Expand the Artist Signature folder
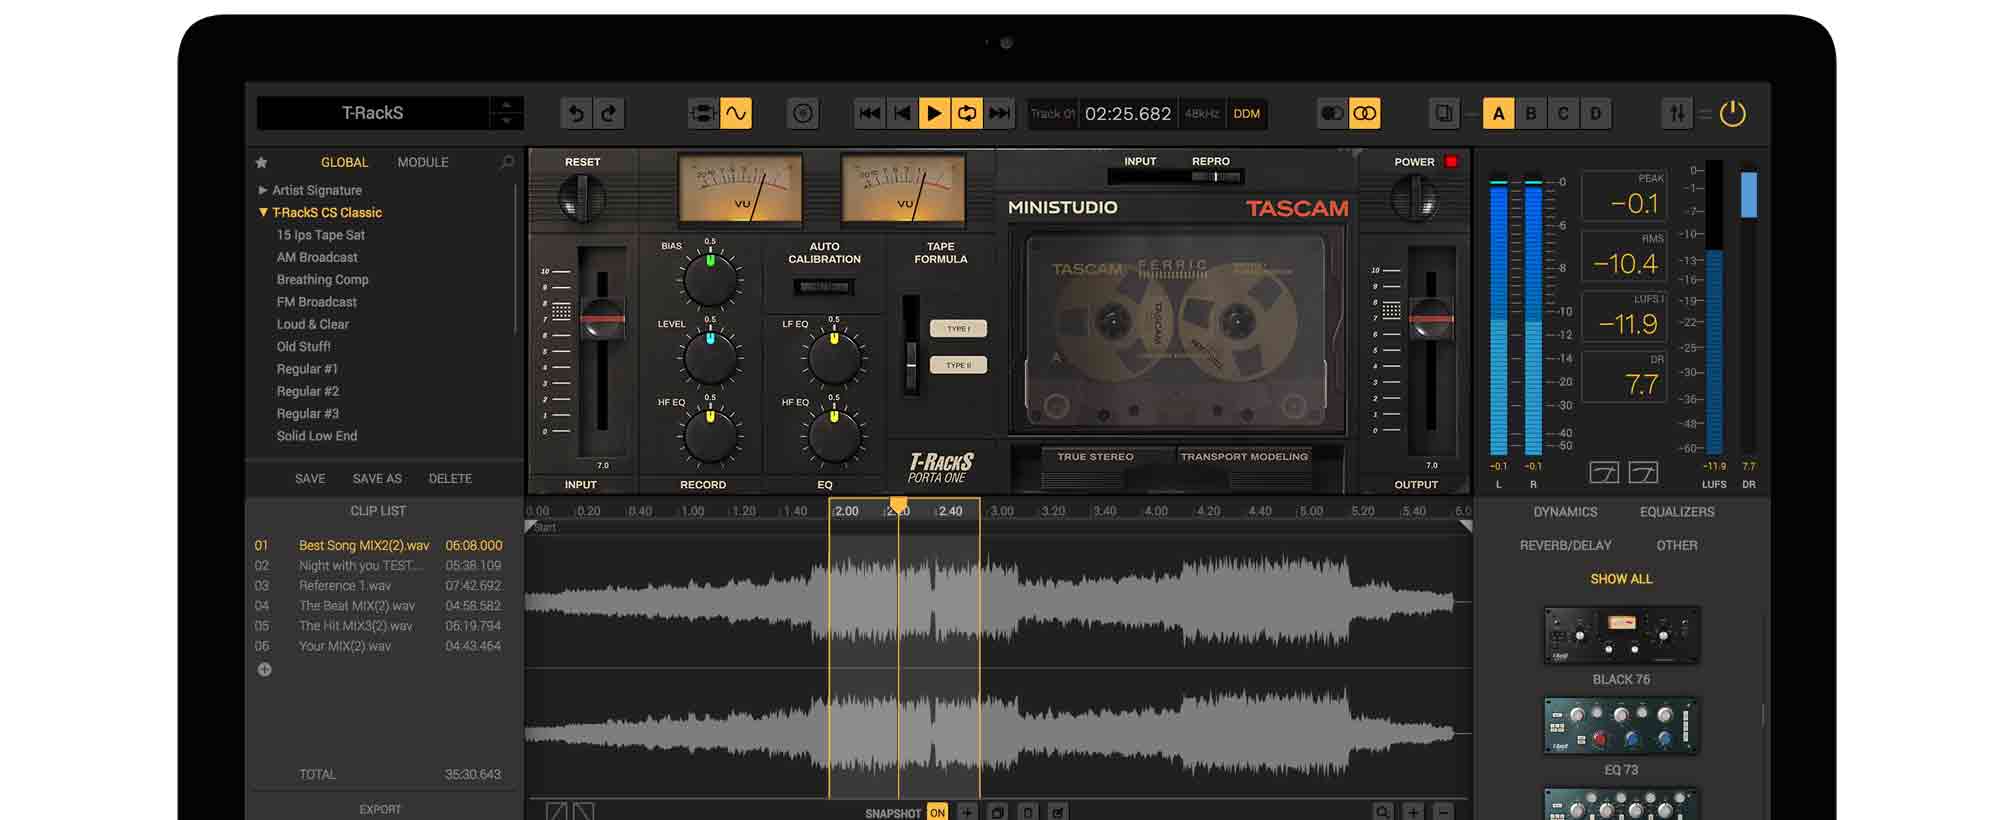The image size is (2000, 820). (263, 190)
